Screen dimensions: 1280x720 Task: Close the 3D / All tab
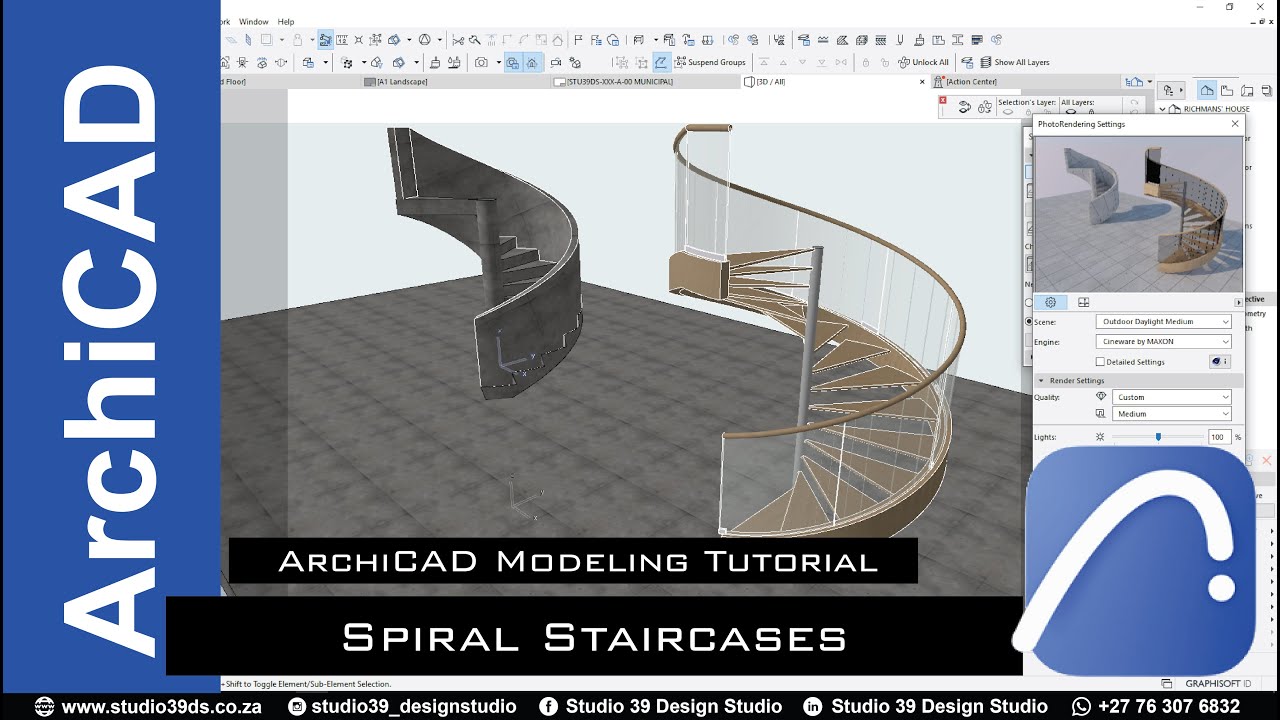[922, 82]
